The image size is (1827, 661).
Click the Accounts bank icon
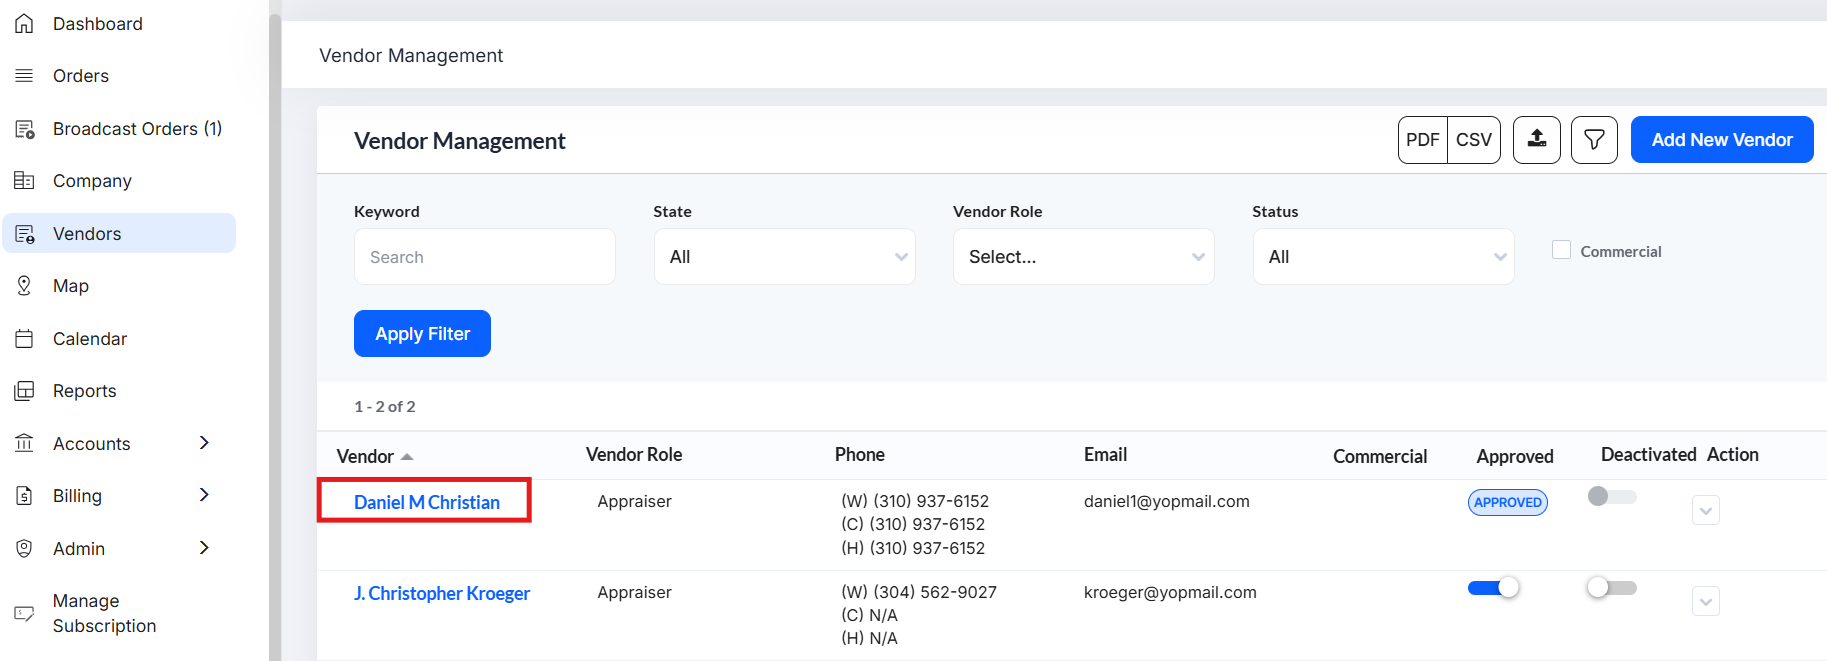pyautogui.click(x=24, y=443)
